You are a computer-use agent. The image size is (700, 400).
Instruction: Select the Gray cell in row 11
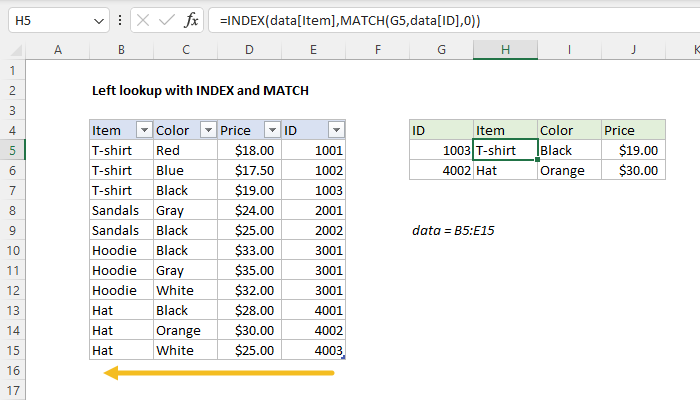(x=186, y=271)
